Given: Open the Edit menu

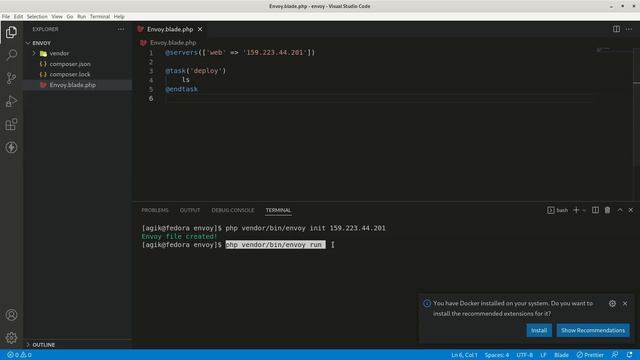Looking at the screenshot, I should (18, 17).
